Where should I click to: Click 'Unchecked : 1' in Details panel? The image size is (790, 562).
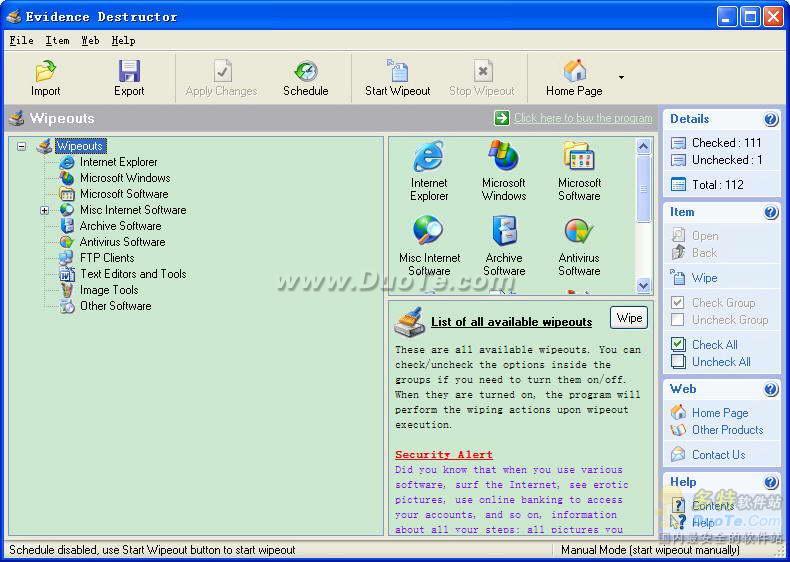(x=727, y=160)
